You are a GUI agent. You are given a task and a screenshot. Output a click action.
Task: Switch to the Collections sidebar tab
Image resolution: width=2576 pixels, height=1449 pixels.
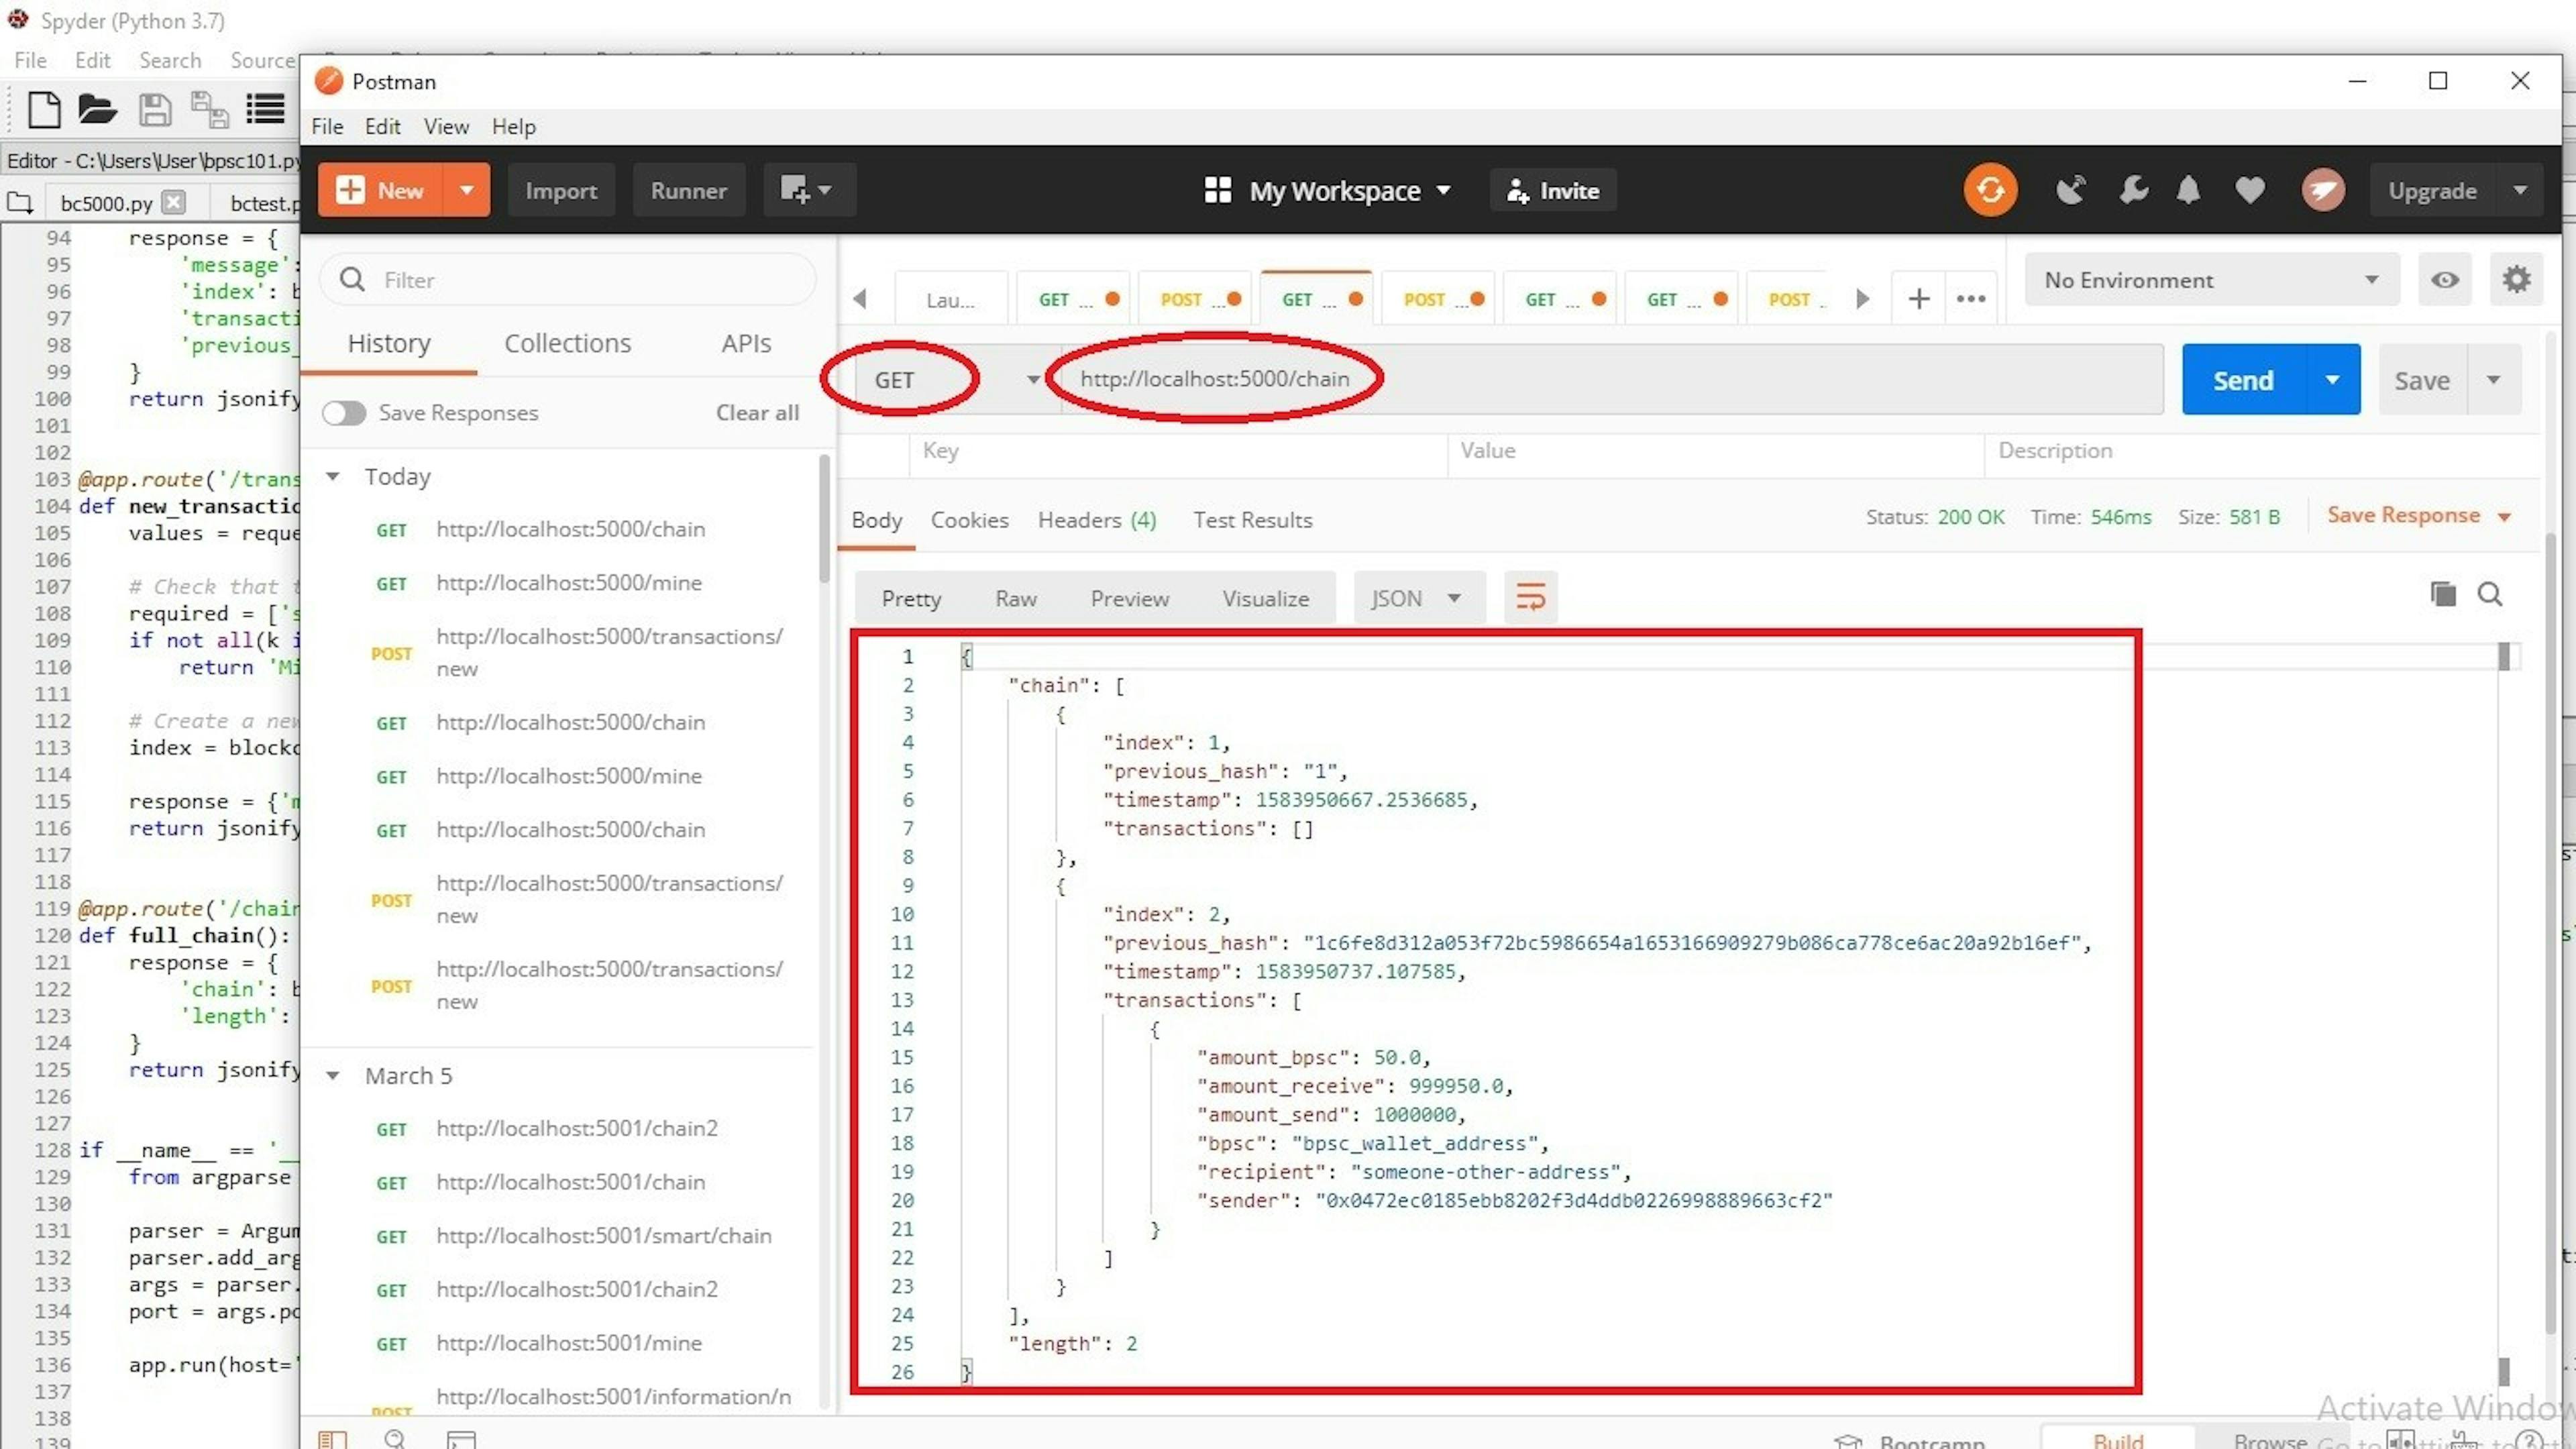[567, 343]
